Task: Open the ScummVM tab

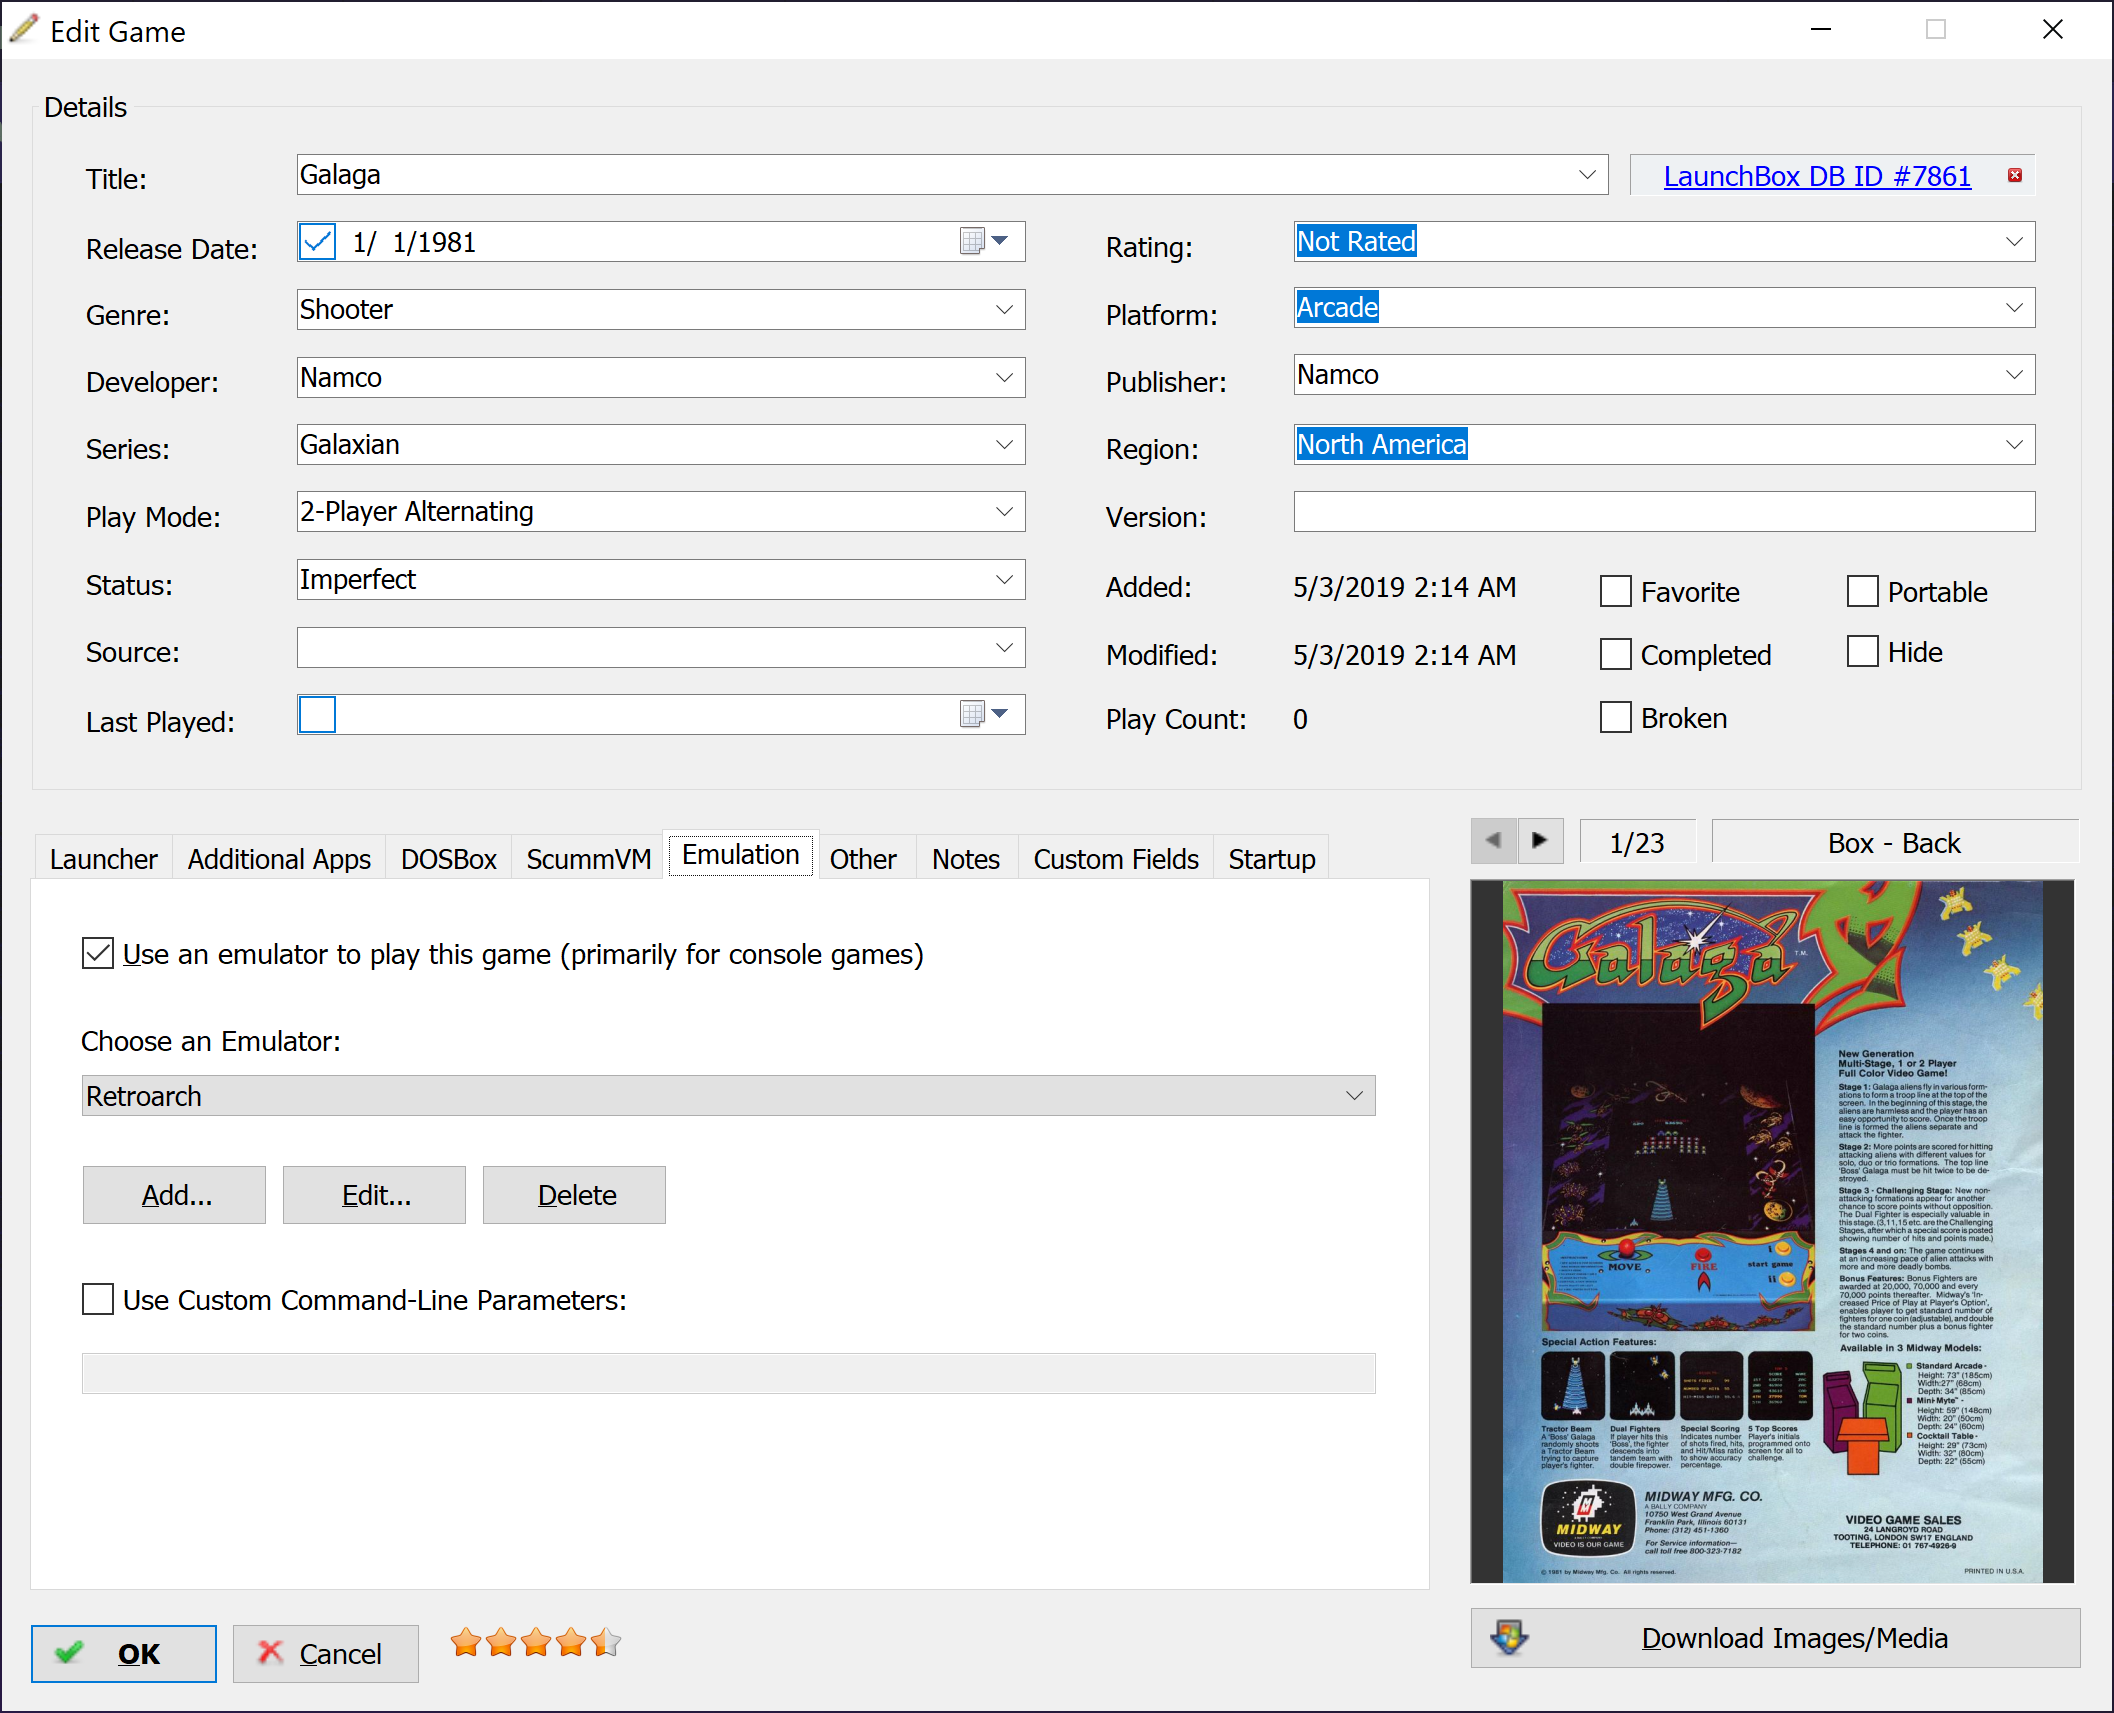Action: pyautogui.click(x=589, y=859)
